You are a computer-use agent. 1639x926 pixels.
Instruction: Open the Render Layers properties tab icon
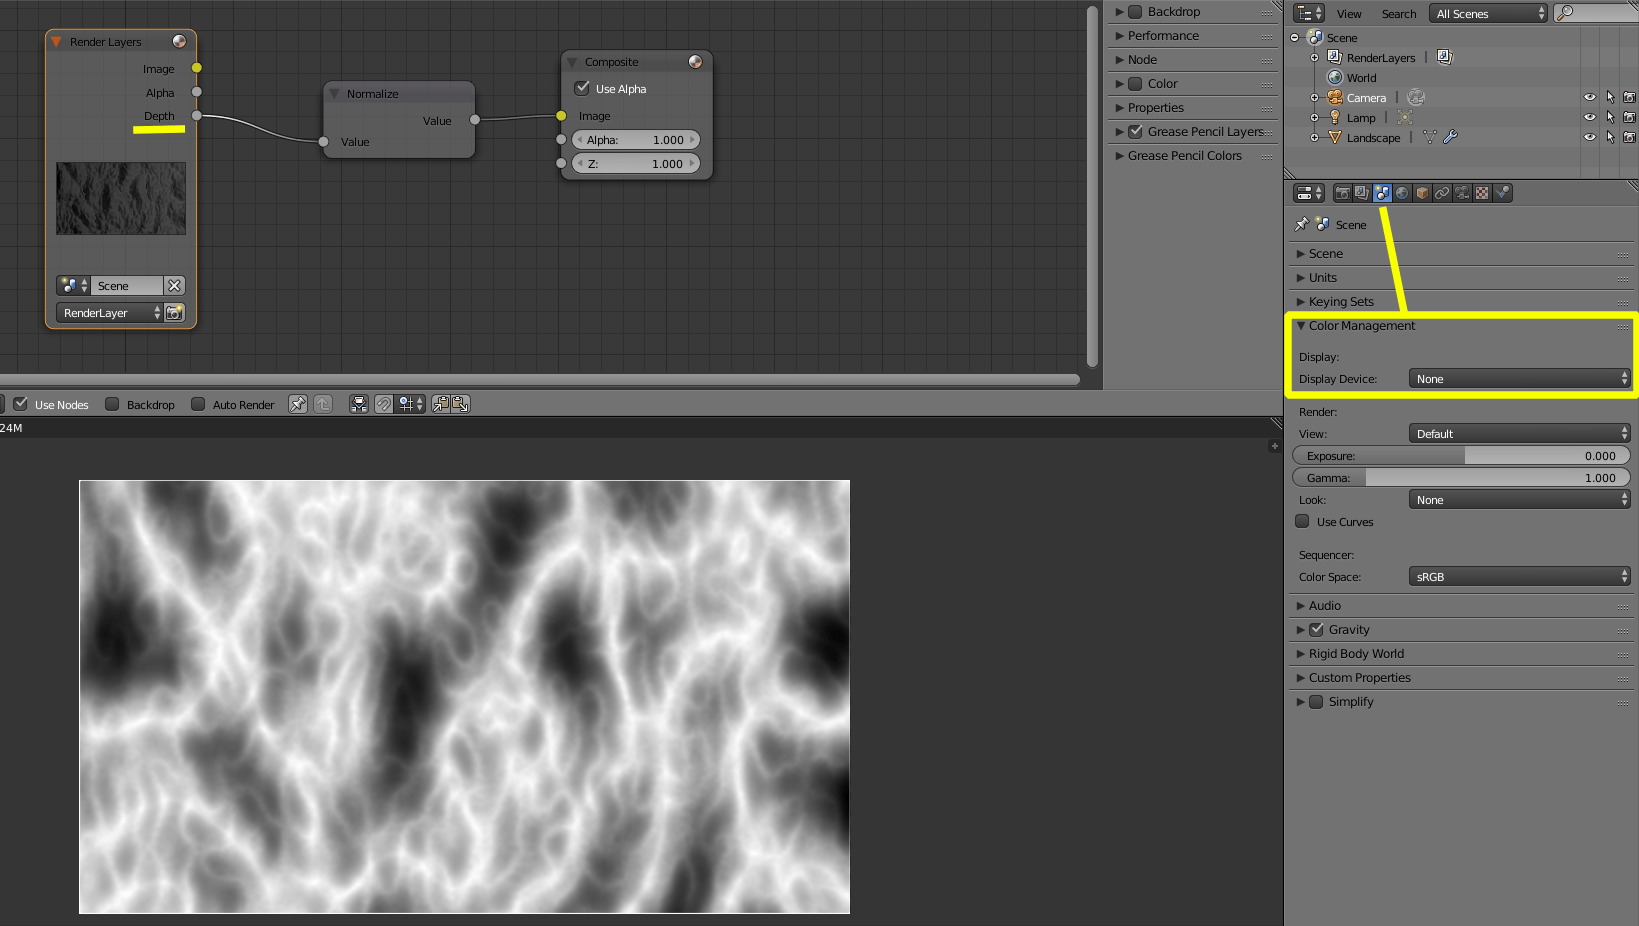1362,192
